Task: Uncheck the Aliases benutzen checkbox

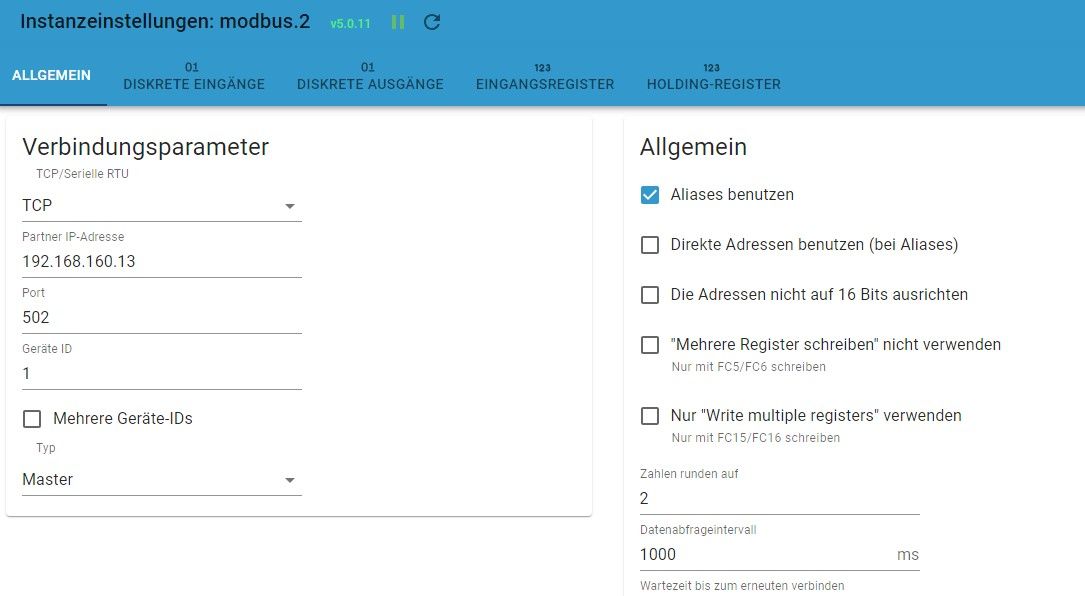Action: pyautogui.click(x=650, y=195)
